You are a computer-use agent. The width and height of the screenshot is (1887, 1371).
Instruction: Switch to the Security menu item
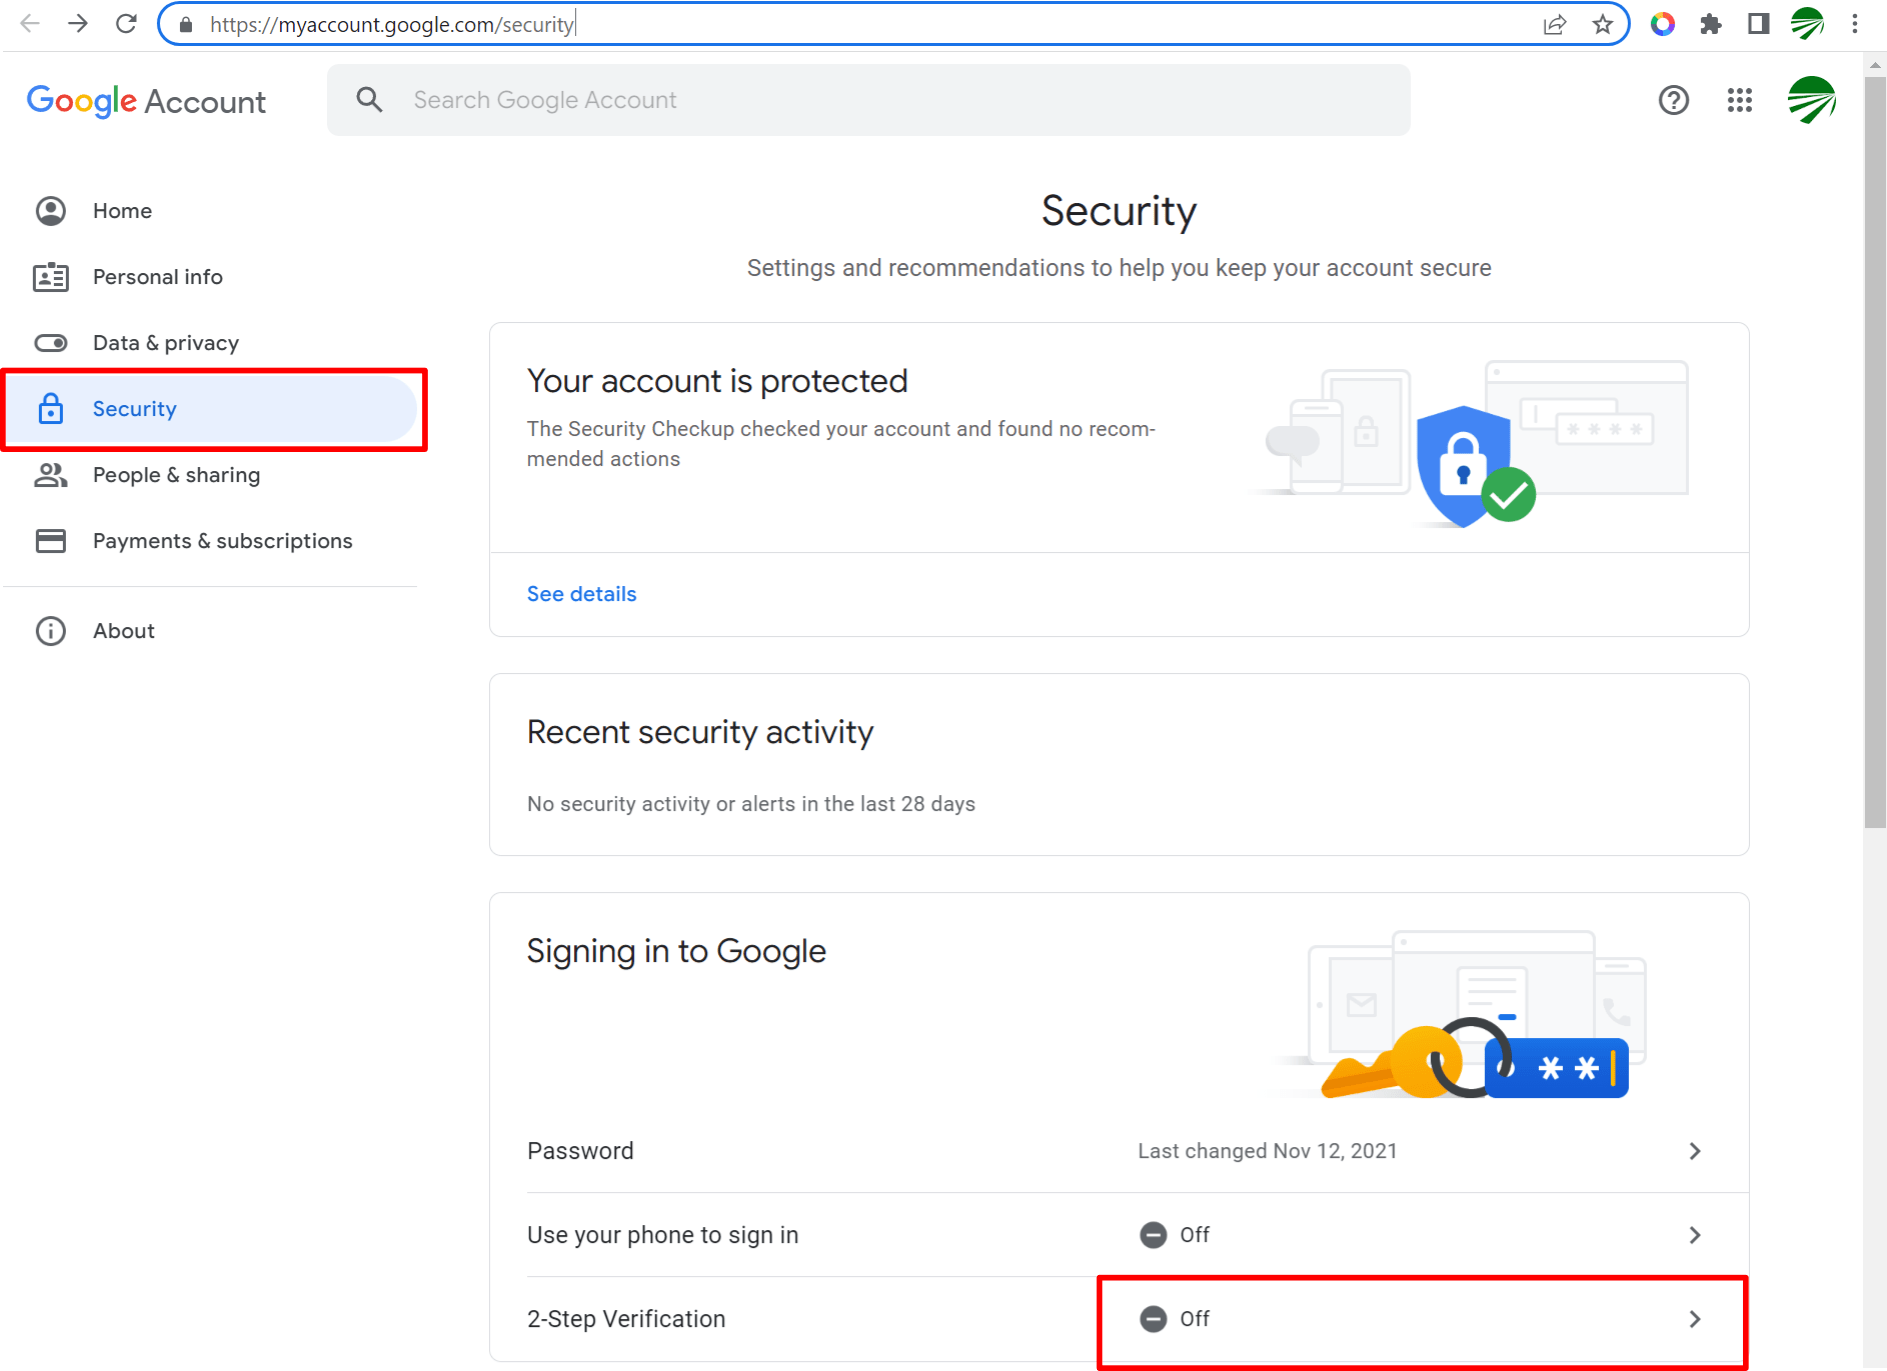tap(135, 409)
